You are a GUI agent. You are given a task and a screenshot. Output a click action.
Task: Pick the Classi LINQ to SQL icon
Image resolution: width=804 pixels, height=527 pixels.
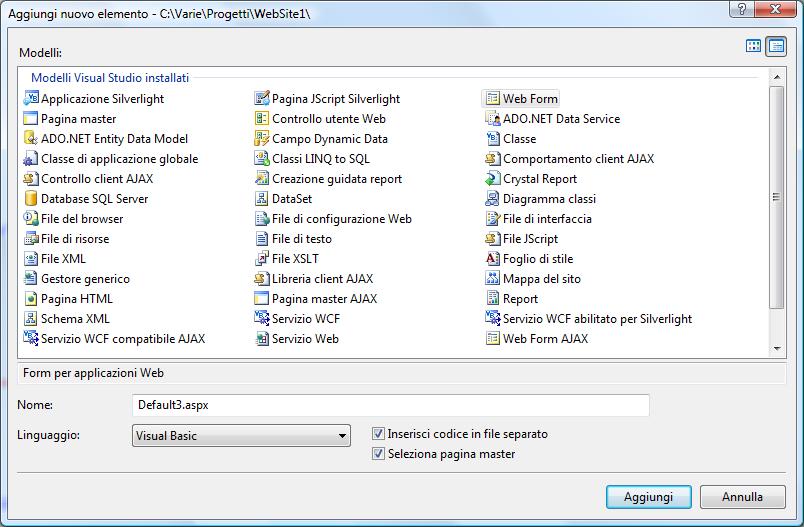[262, 158]
